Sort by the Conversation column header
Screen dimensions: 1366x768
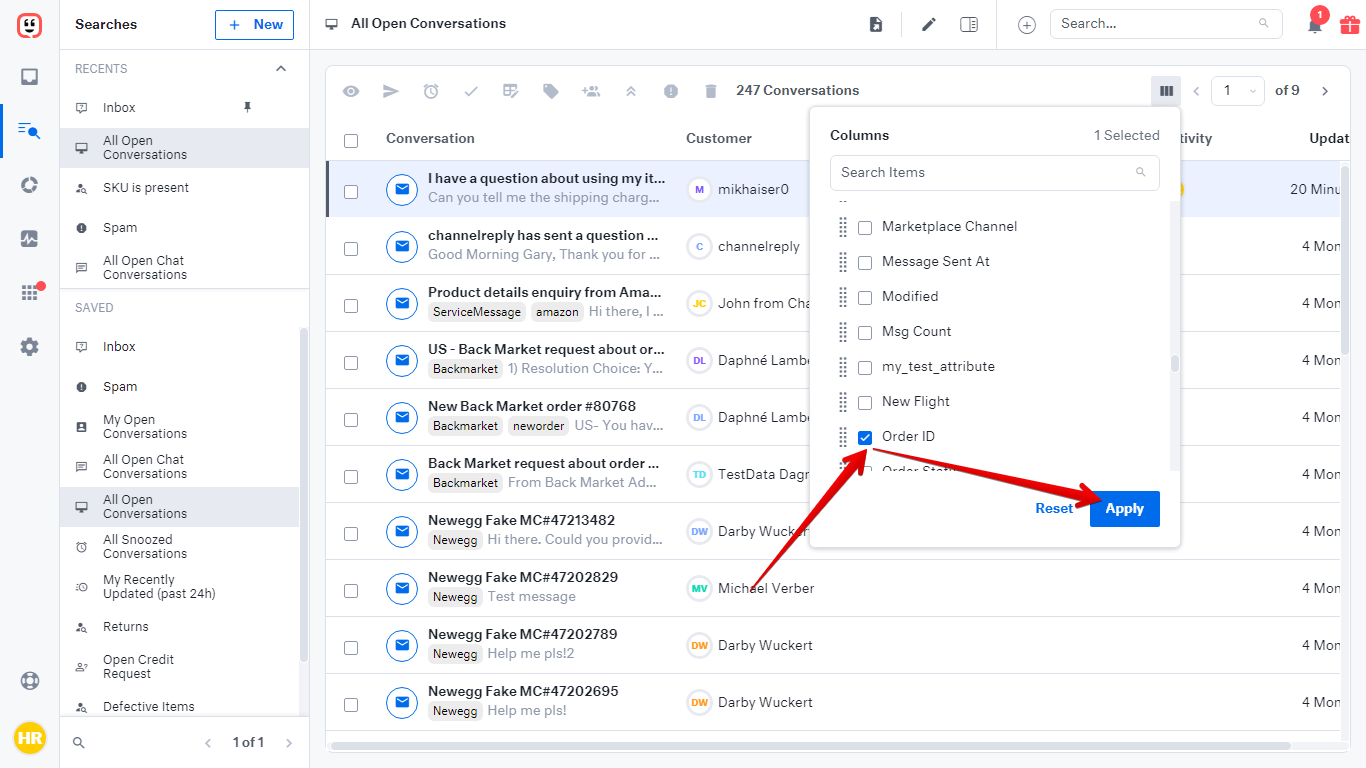coord(430,139)
